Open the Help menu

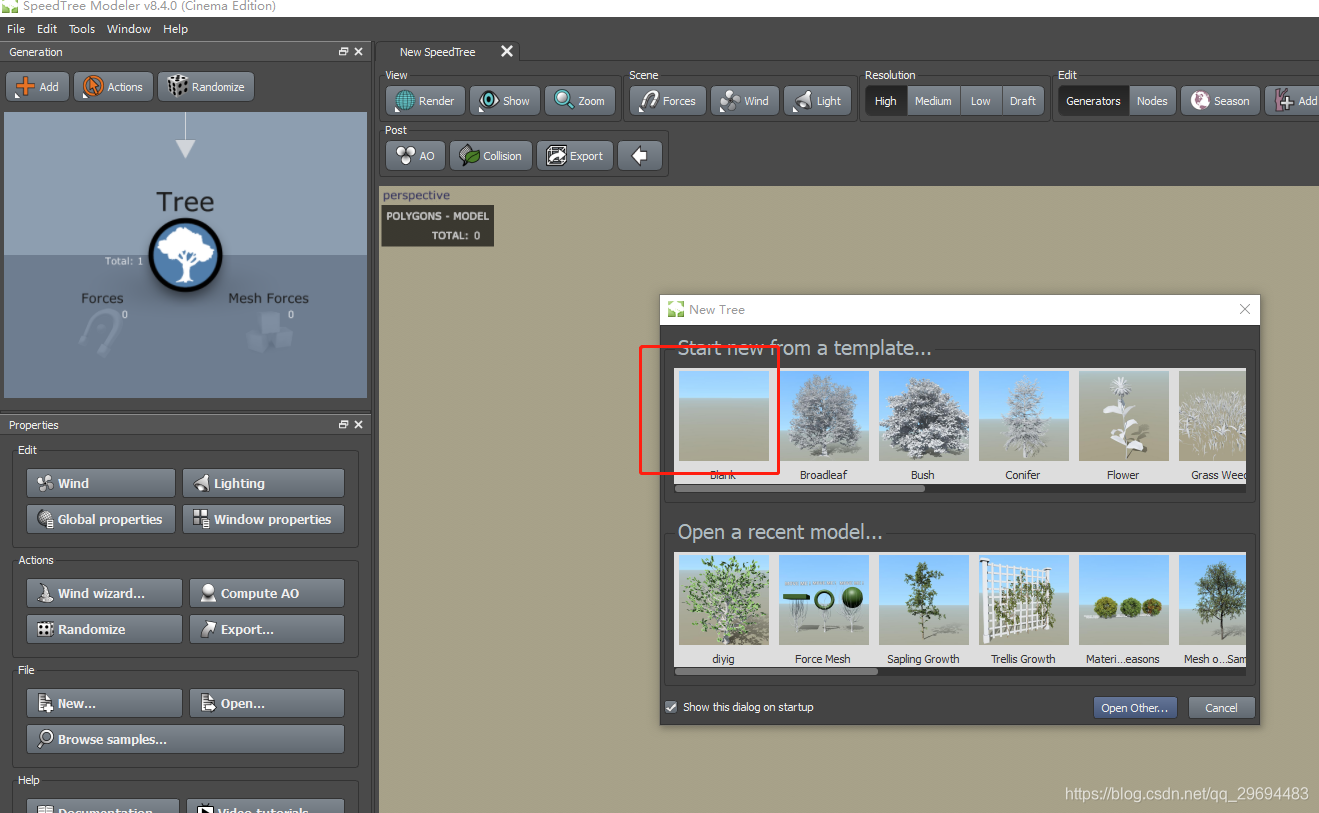coord(175,29)
